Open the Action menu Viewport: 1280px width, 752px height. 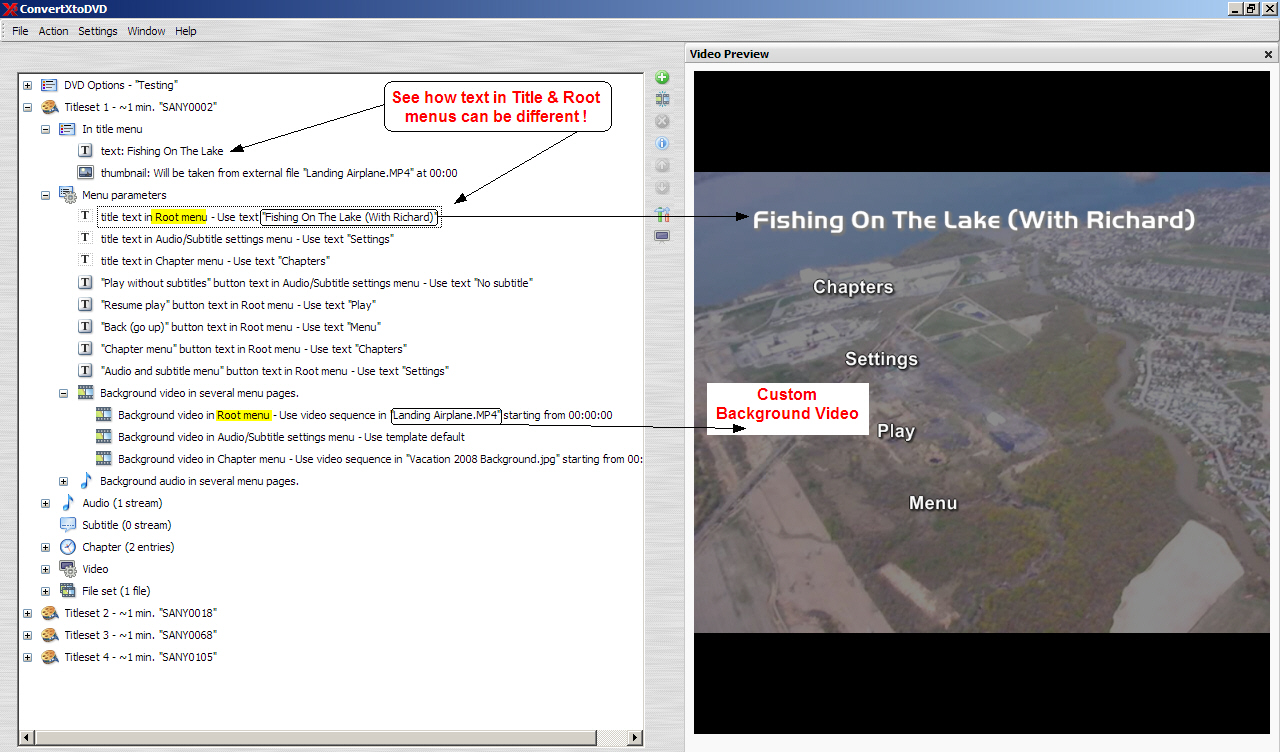[53, 31]
